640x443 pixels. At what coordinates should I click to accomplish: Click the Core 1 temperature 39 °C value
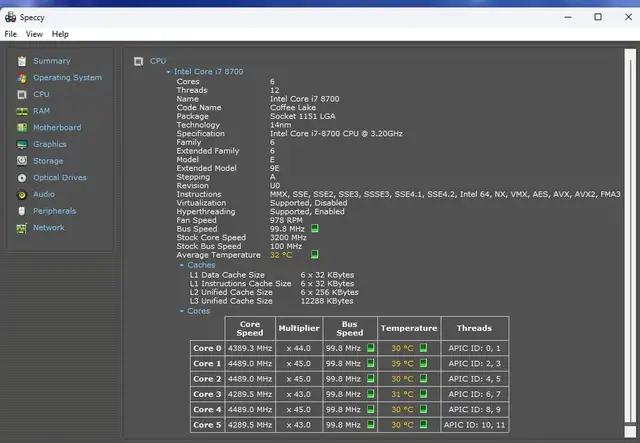402,363
